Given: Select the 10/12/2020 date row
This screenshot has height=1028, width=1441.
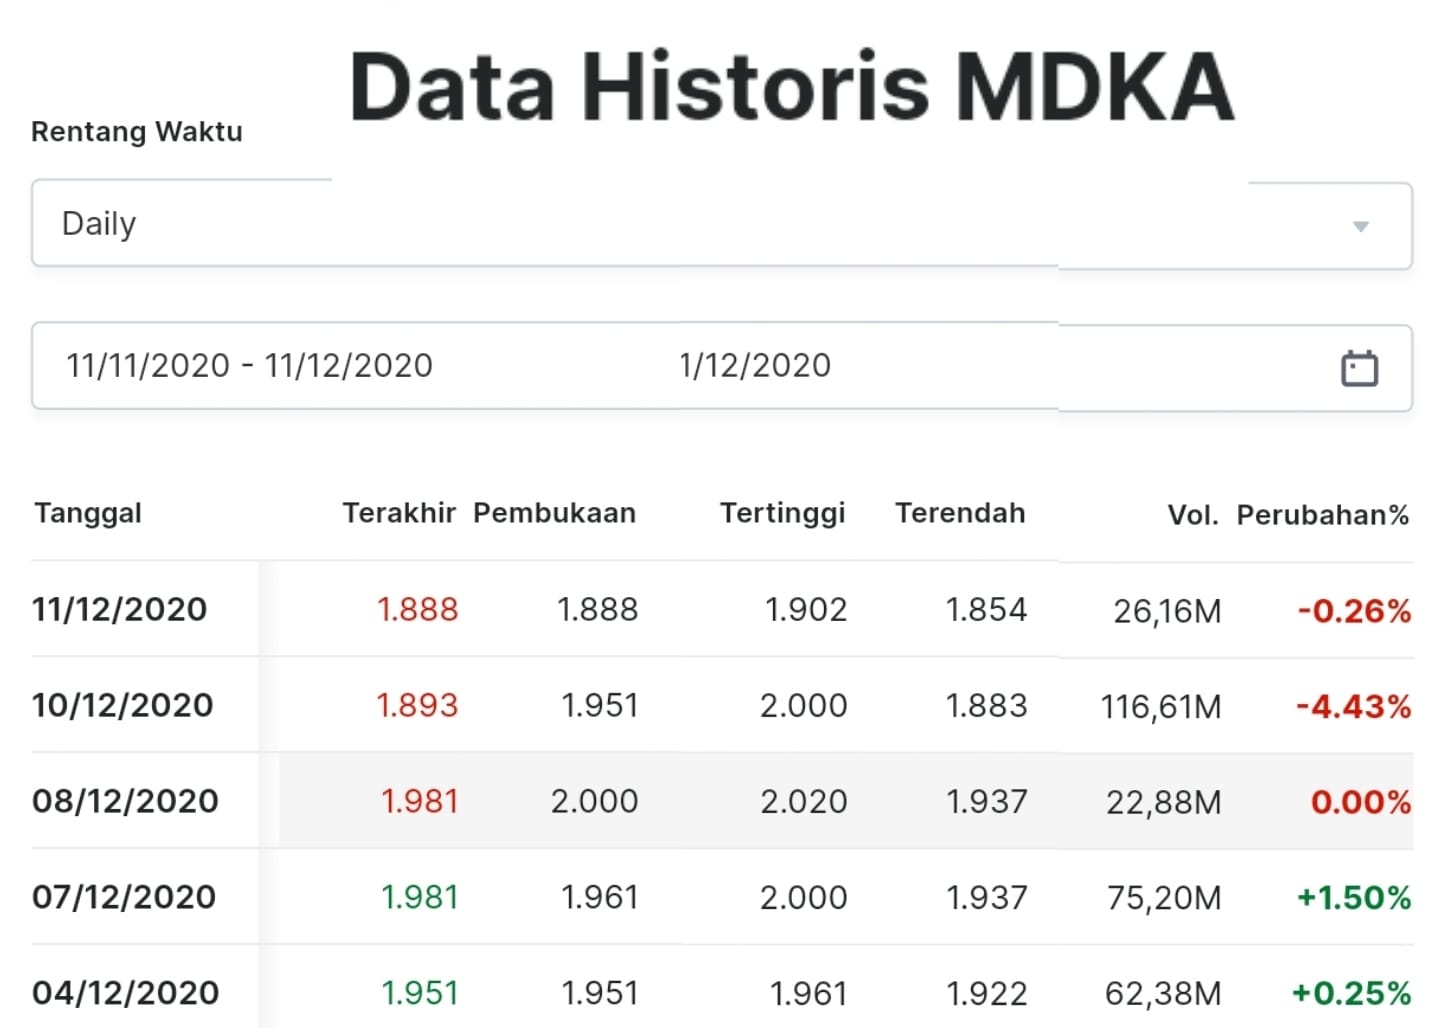Looking at the screenshot, I should click(x=123, y=705).
